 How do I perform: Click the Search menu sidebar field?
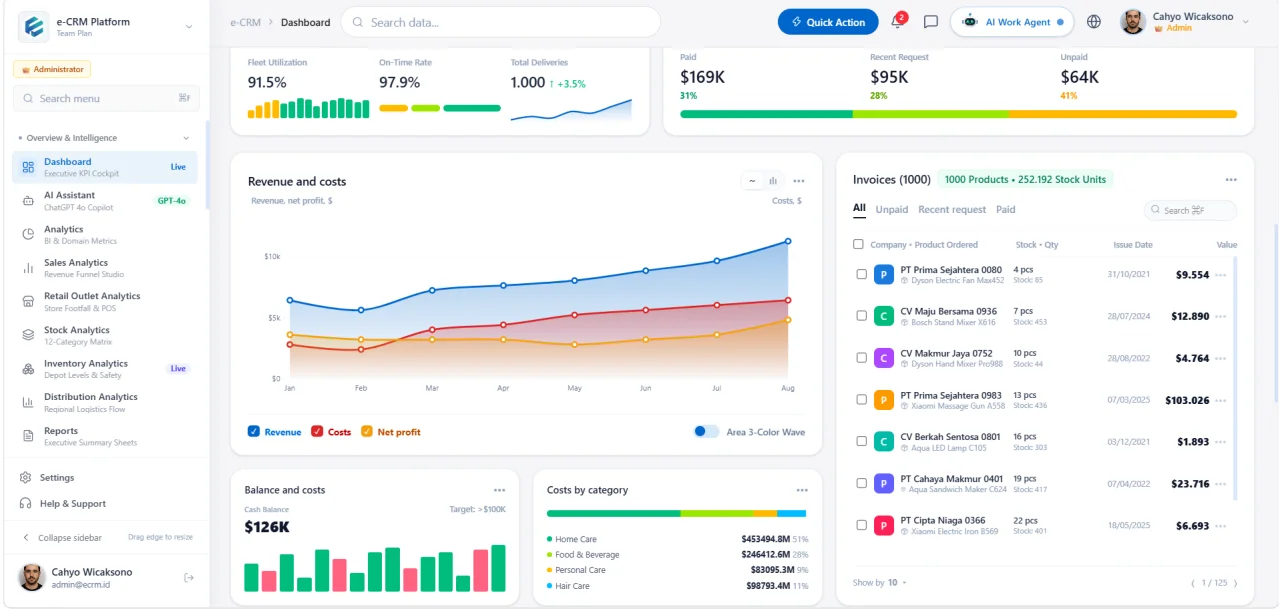(106, 98)
